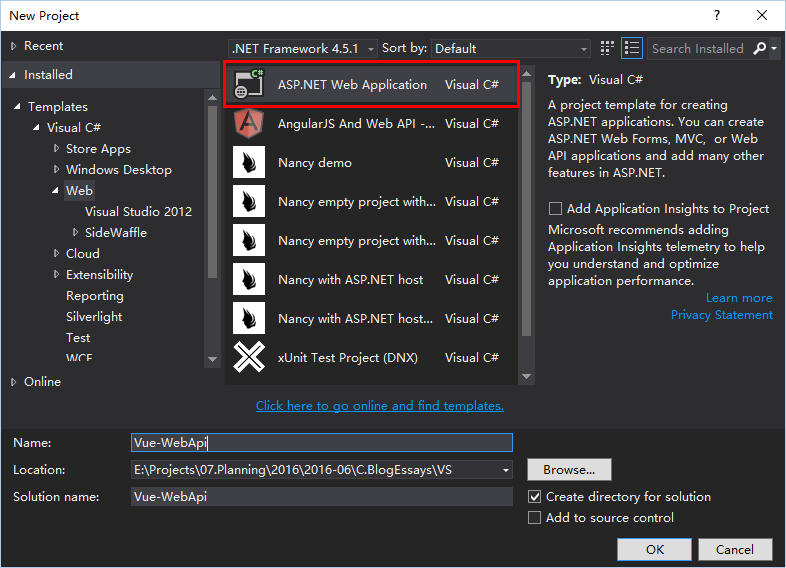The width and height of the screenshot is (786, 568).
Task: Collapse the Web tree node
Action: pos(55,191)
